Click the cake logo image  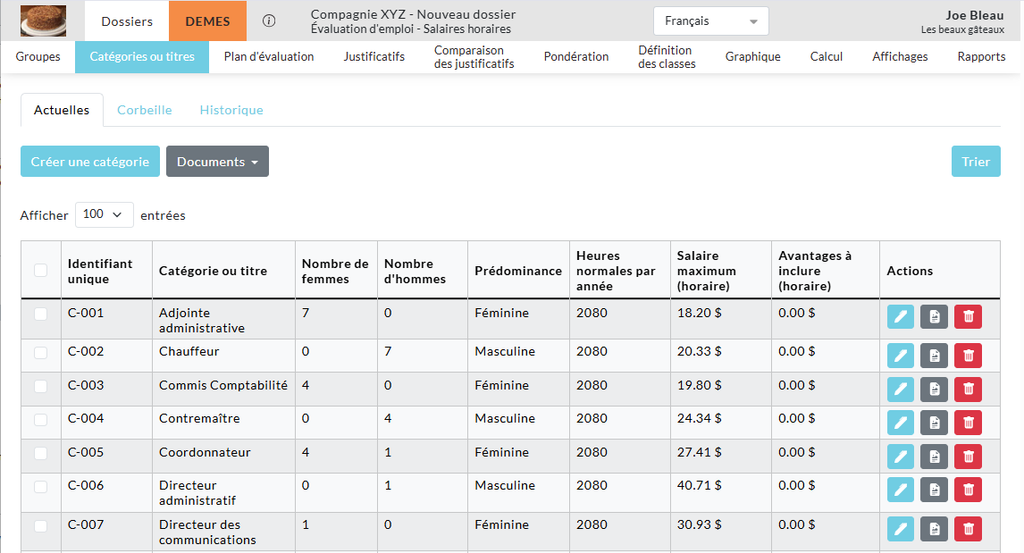point(43,20)
